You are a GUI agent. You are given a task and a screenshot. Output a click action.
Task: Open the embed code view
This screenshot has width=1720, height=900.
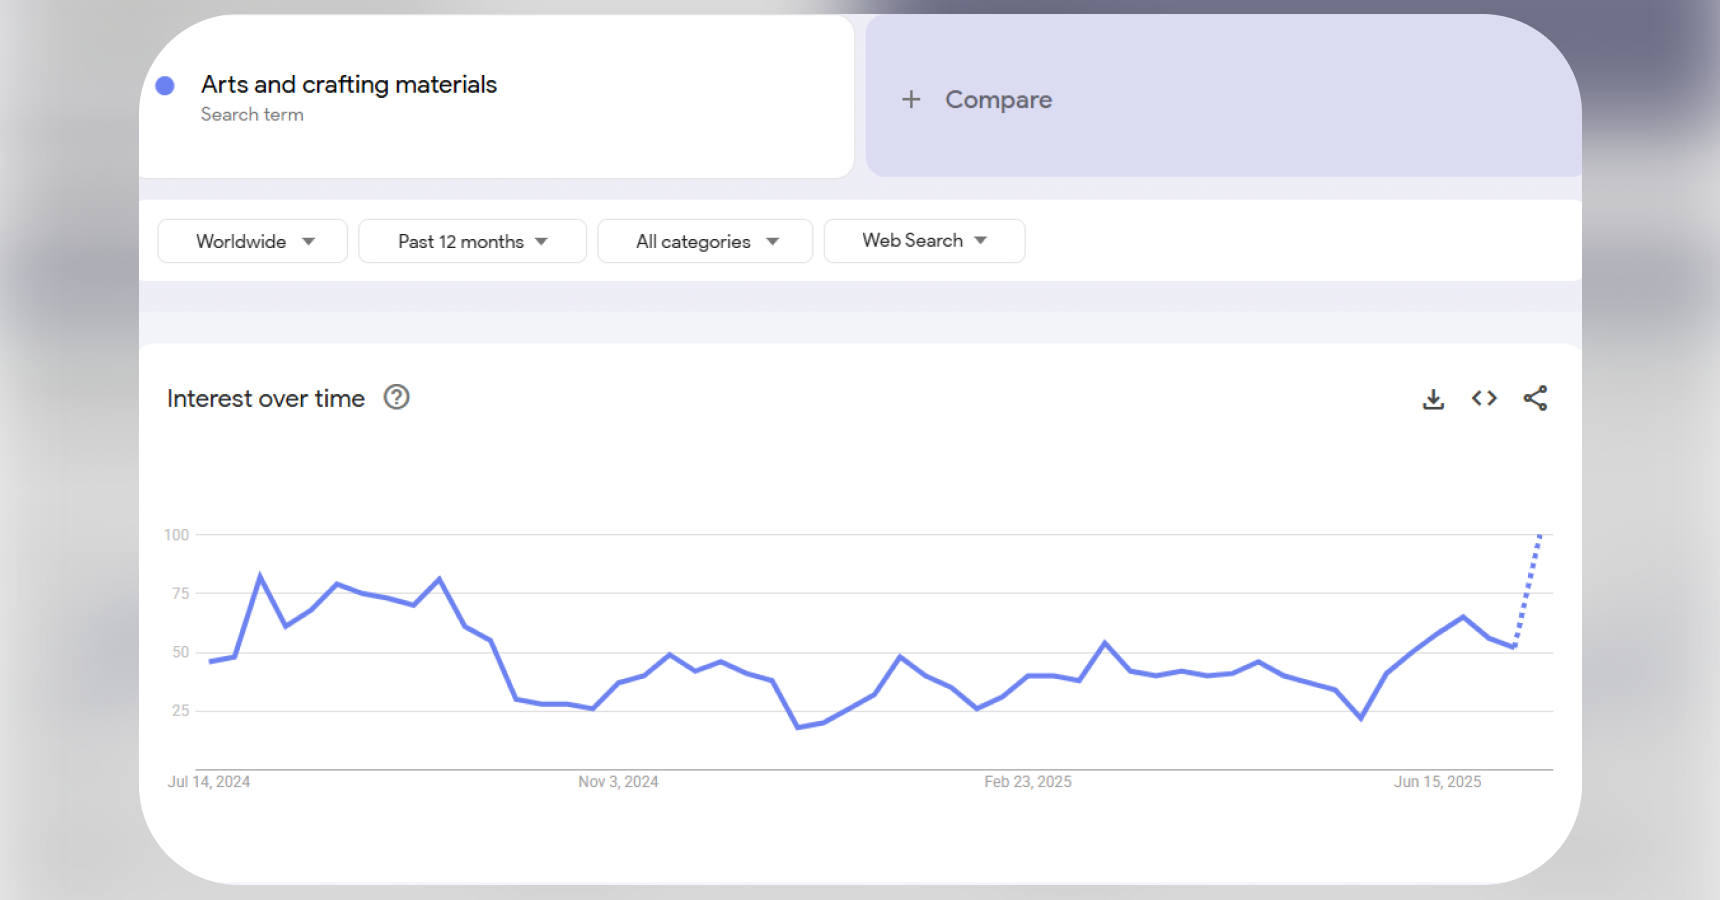click(x=1484, y=397)
